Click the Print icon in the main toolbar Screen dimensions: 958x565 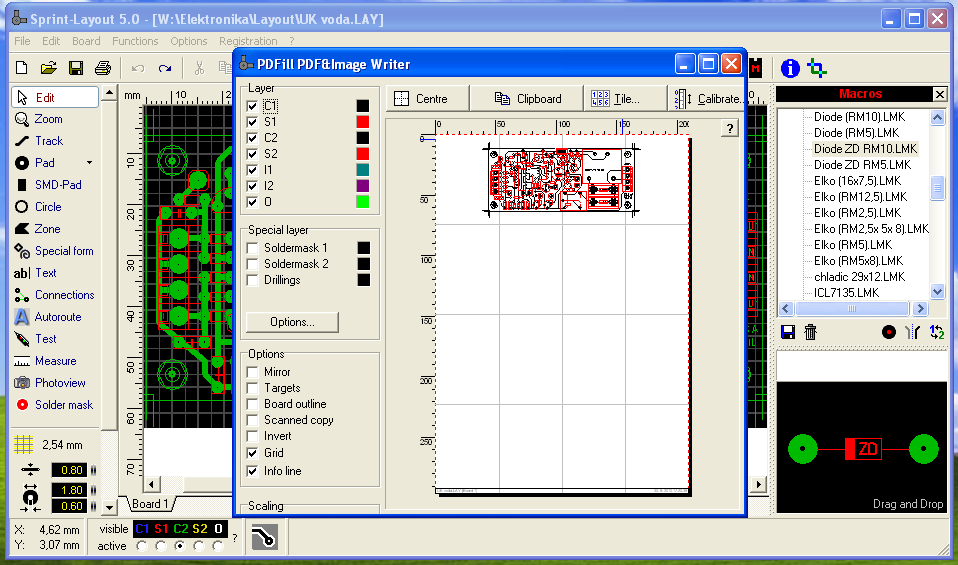coord(103,68)
